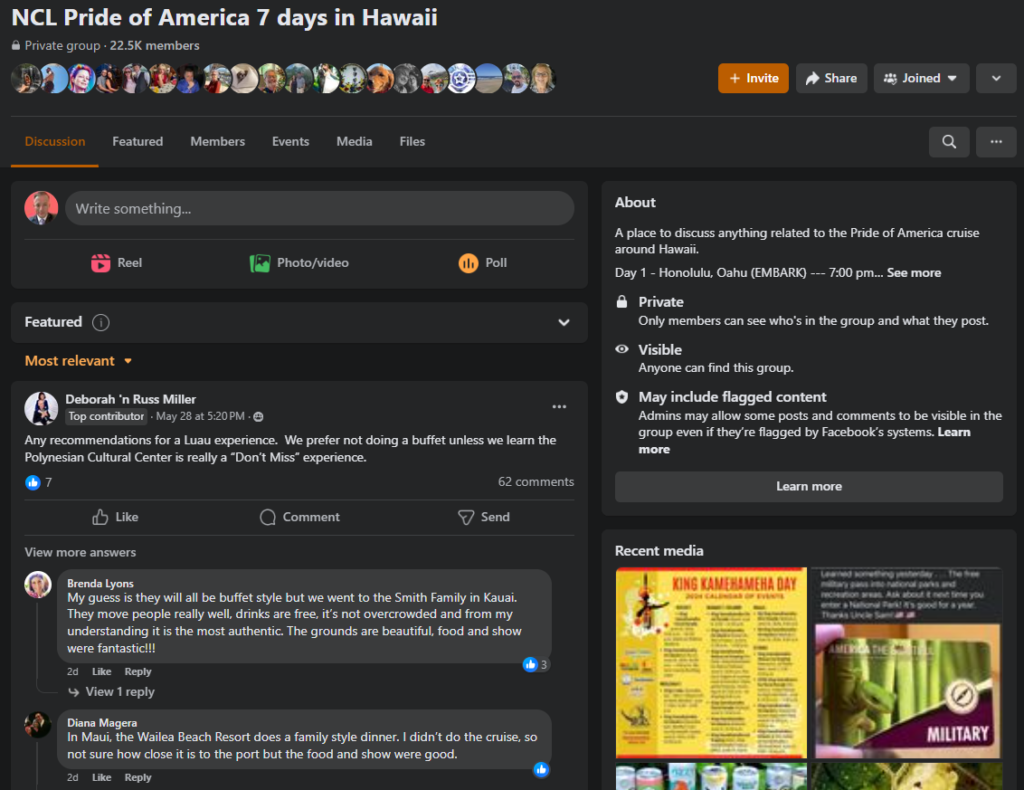Click Reply under Diana Magera's comment
The height and width of the screenshot is (790, 1024).
[x=138, y=777]
